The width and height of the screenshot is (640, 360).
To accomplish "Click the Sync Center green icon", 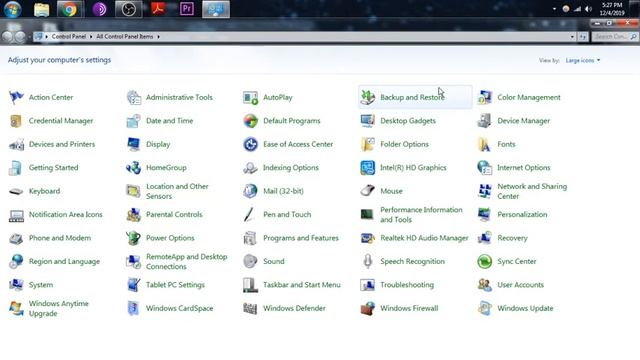I will point(484,261).
